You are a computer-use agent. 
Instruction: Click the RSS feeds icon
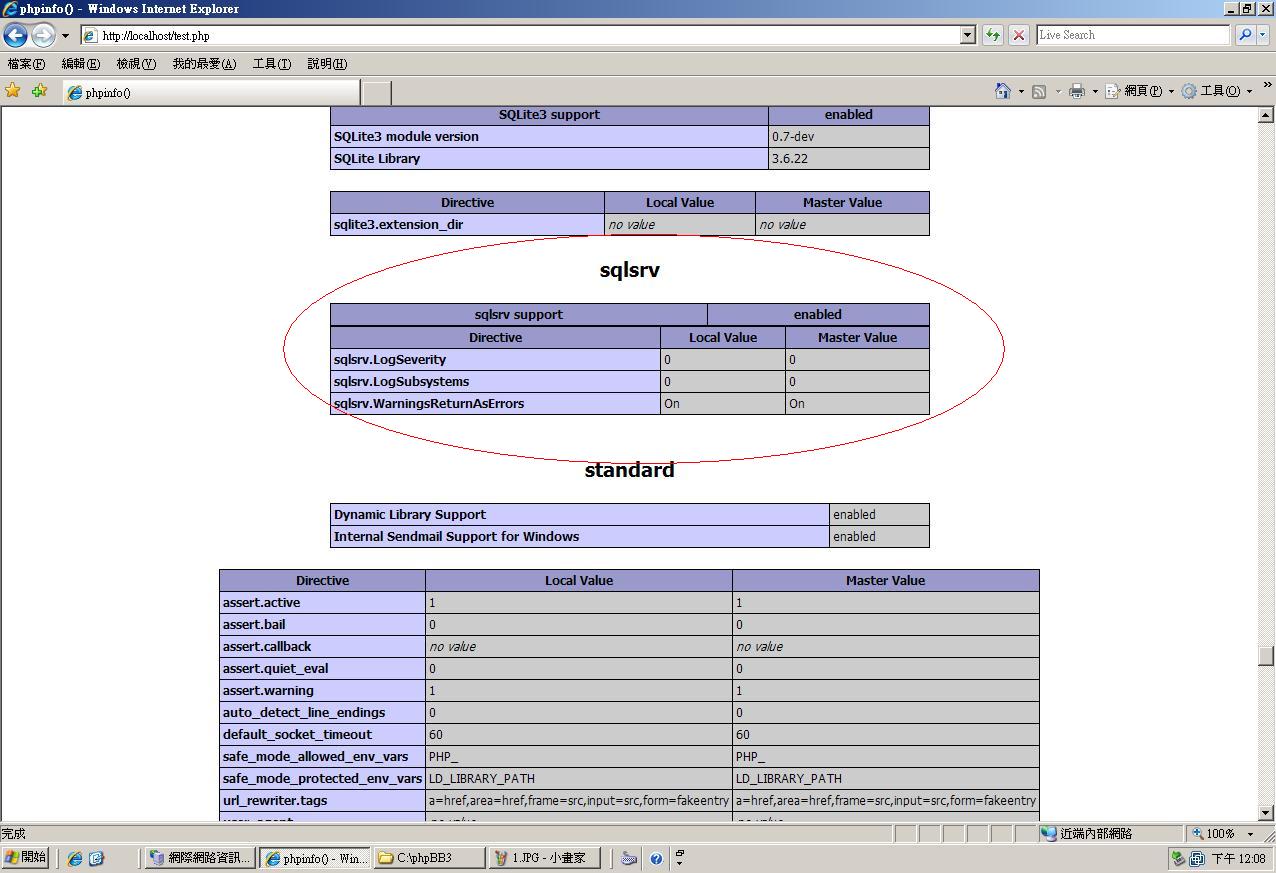pyautogui.click(x=1039, y=91)
